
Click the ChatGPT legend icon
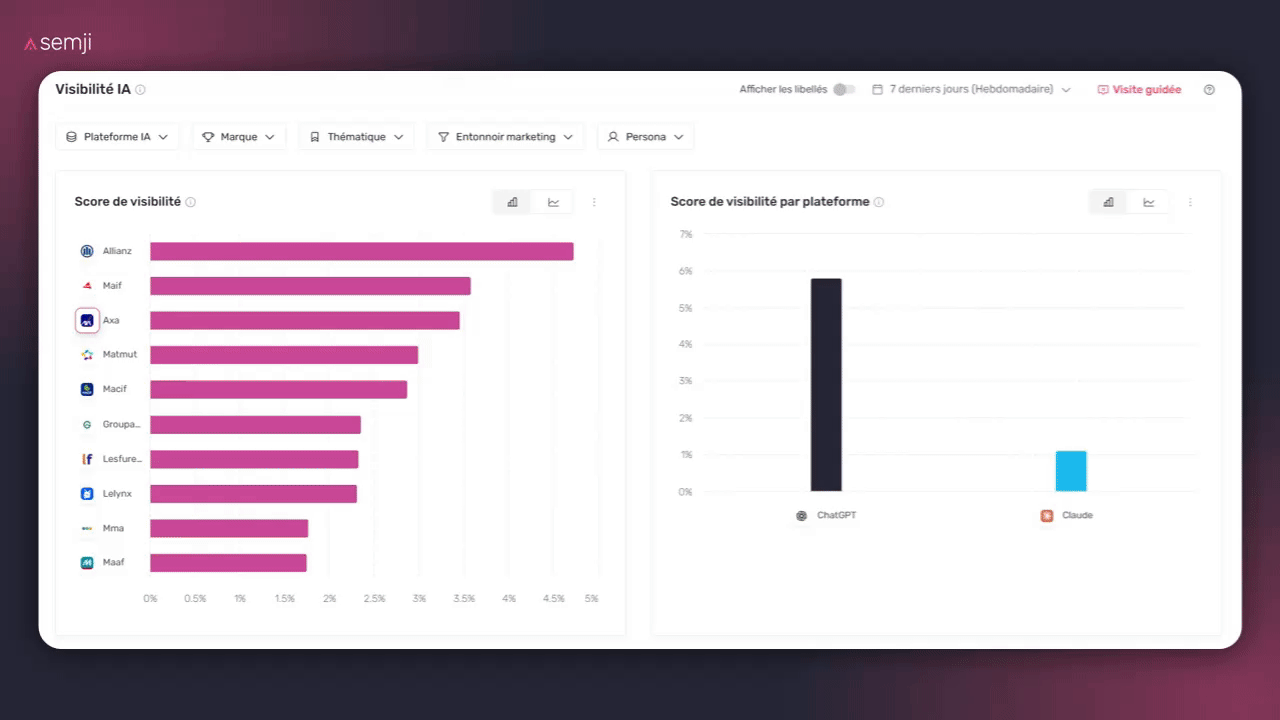pyautogui.click(x=801, y=516)
